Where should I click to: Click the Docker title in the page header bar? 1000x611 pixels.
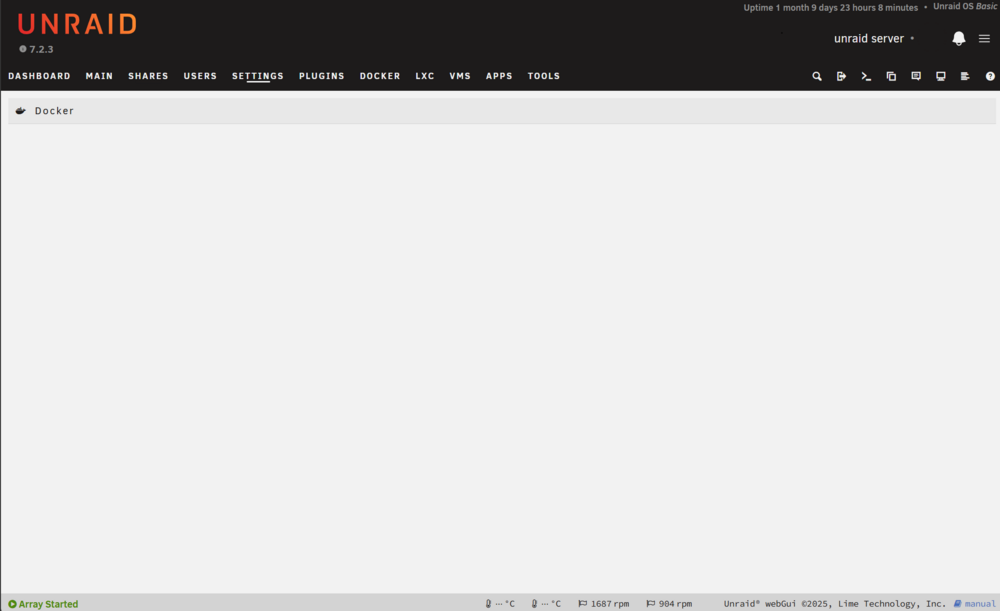pos(54,110)
